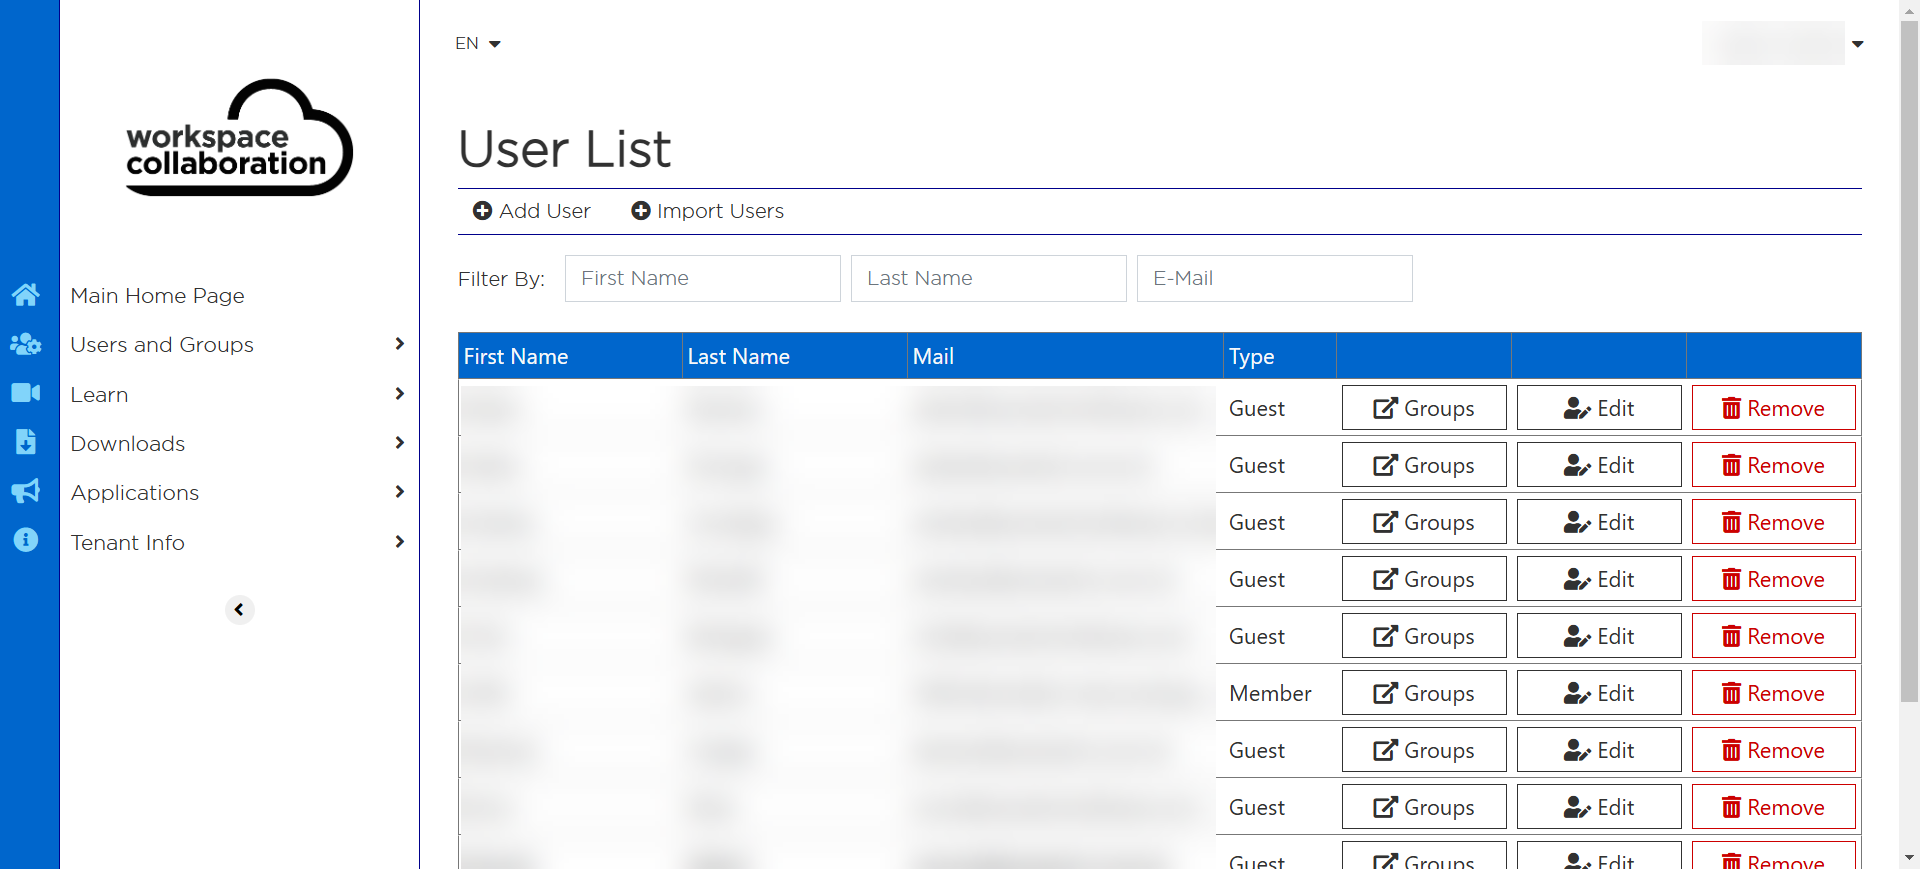
Task: Click the file download icon in the sidebar
Action: (x=26, y=442)
